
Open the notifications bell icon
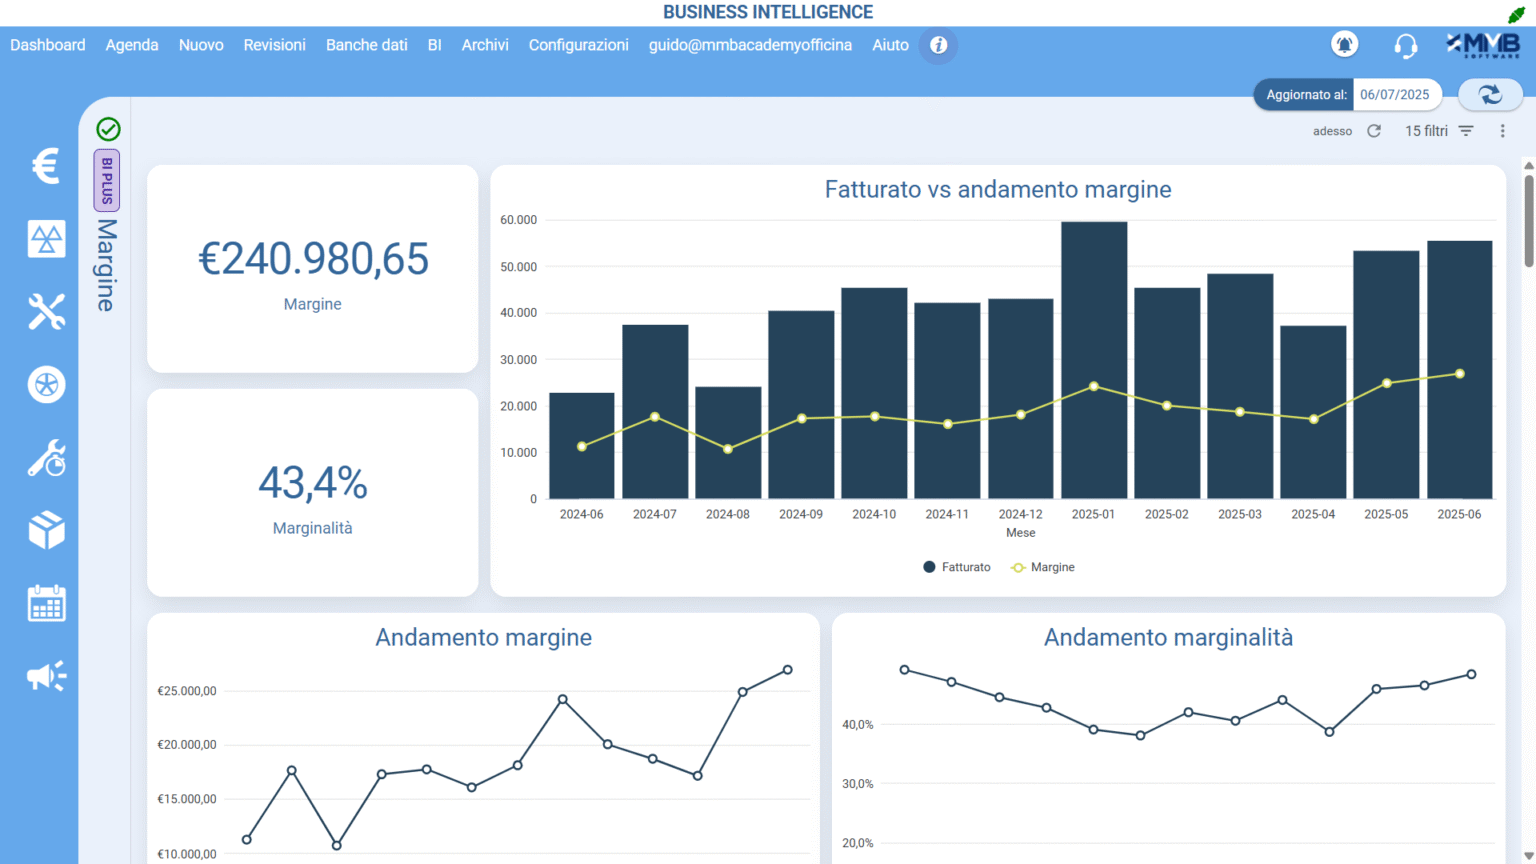pos(1344,45)
